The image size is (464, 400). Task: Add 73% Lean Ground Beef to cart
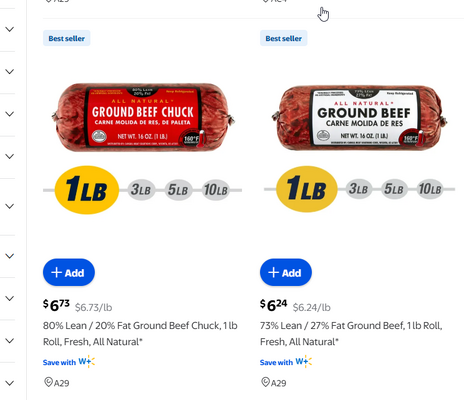click(286, 272)
